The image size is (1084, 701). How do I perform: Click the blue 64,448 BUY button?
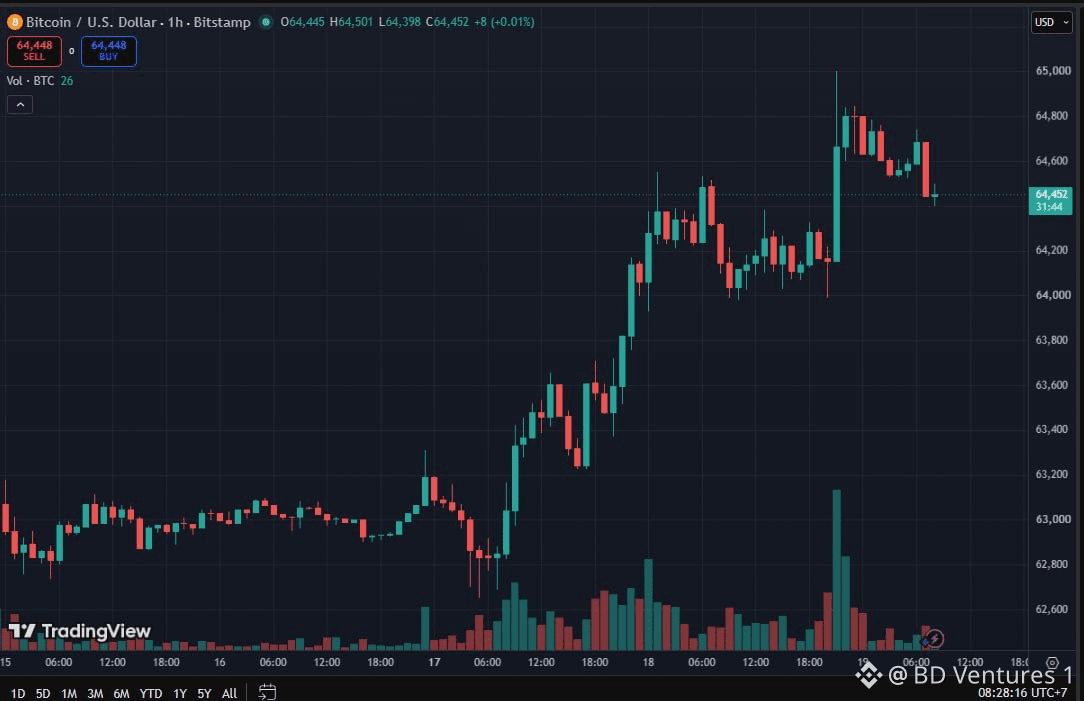pyautogui.click(x=109, y=50)
